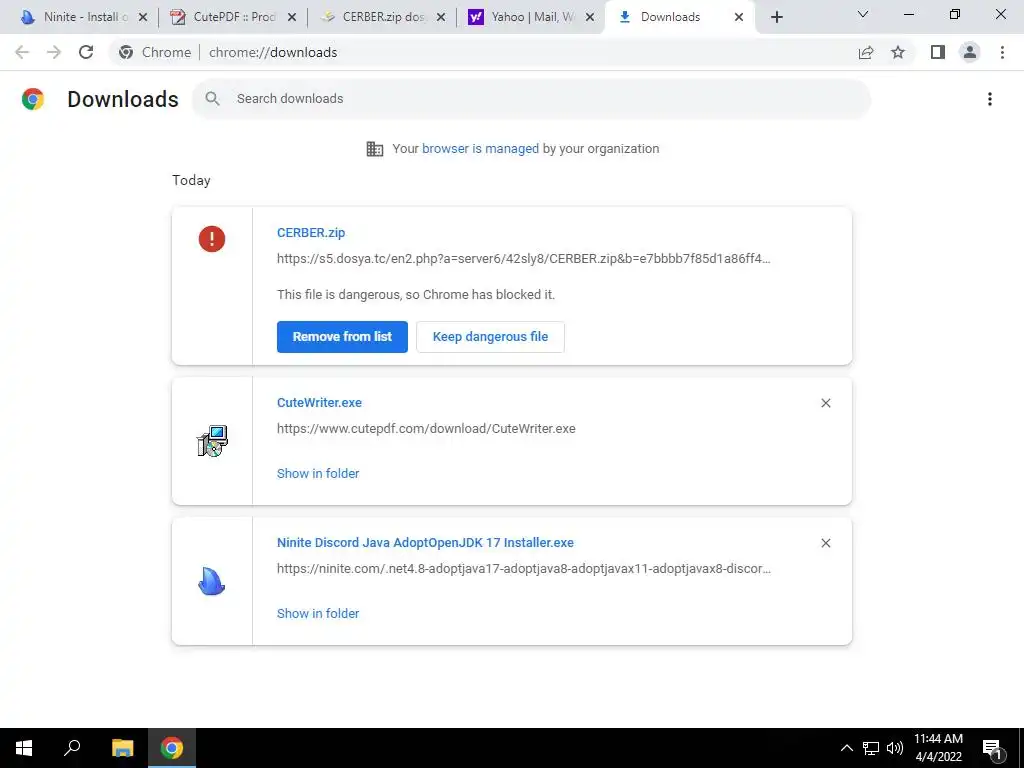Click the ninite.com source URL
Image resolution: width=1024 pixels, height=768 pixels.
524,569
